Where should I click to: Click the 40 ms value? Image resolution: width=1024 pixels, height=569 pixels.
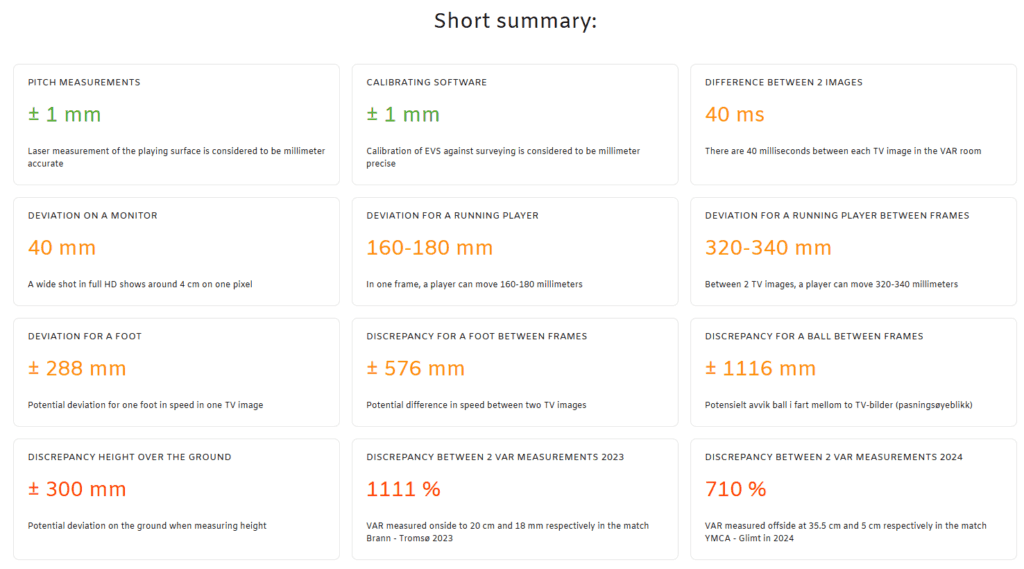pyautogui.click(x=734, y=115)
